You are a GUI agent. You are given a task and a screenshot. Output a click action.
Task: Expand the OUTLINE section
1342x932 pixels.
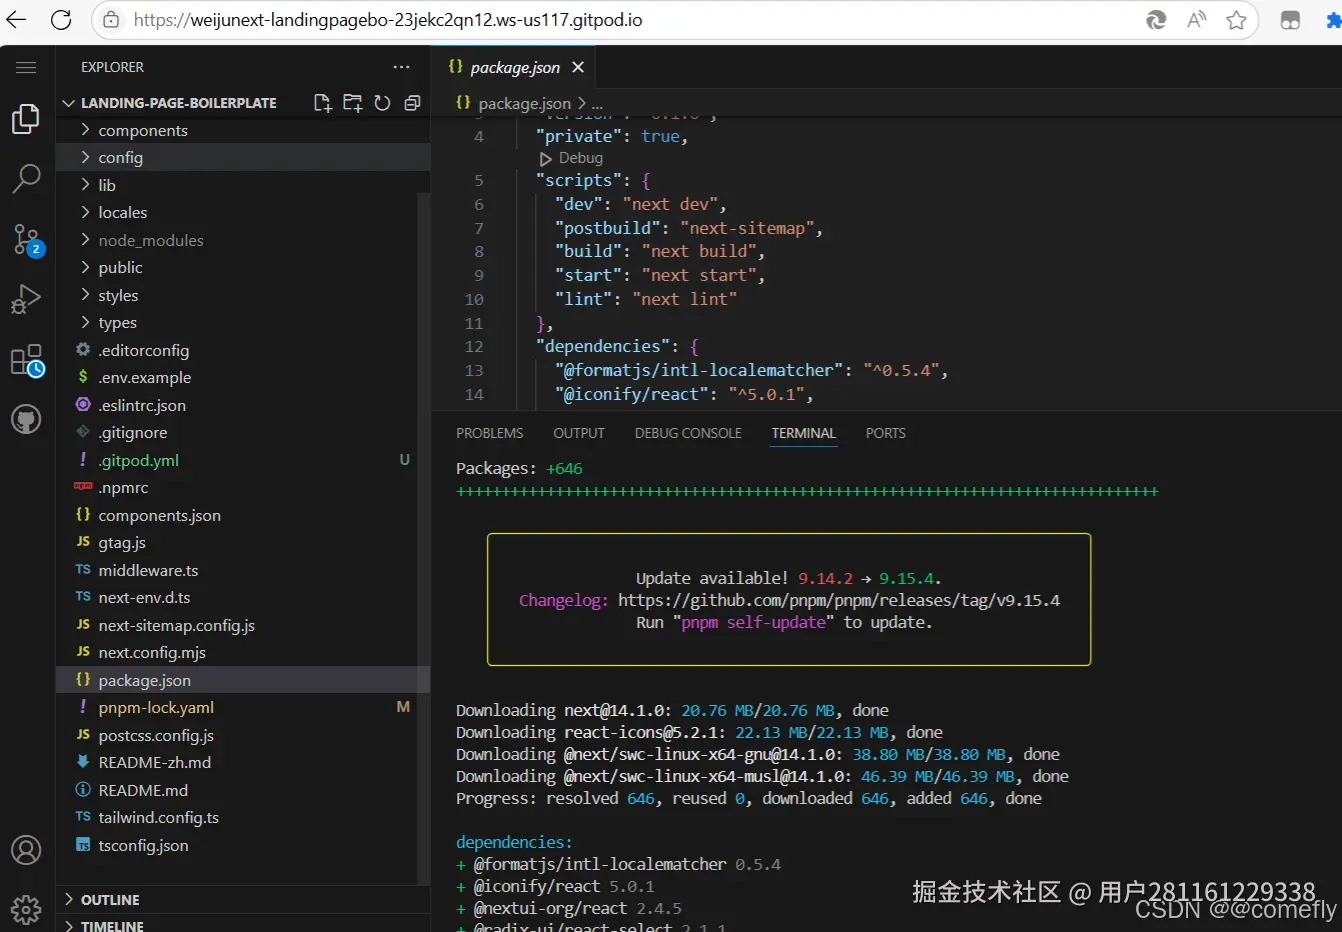110,900
